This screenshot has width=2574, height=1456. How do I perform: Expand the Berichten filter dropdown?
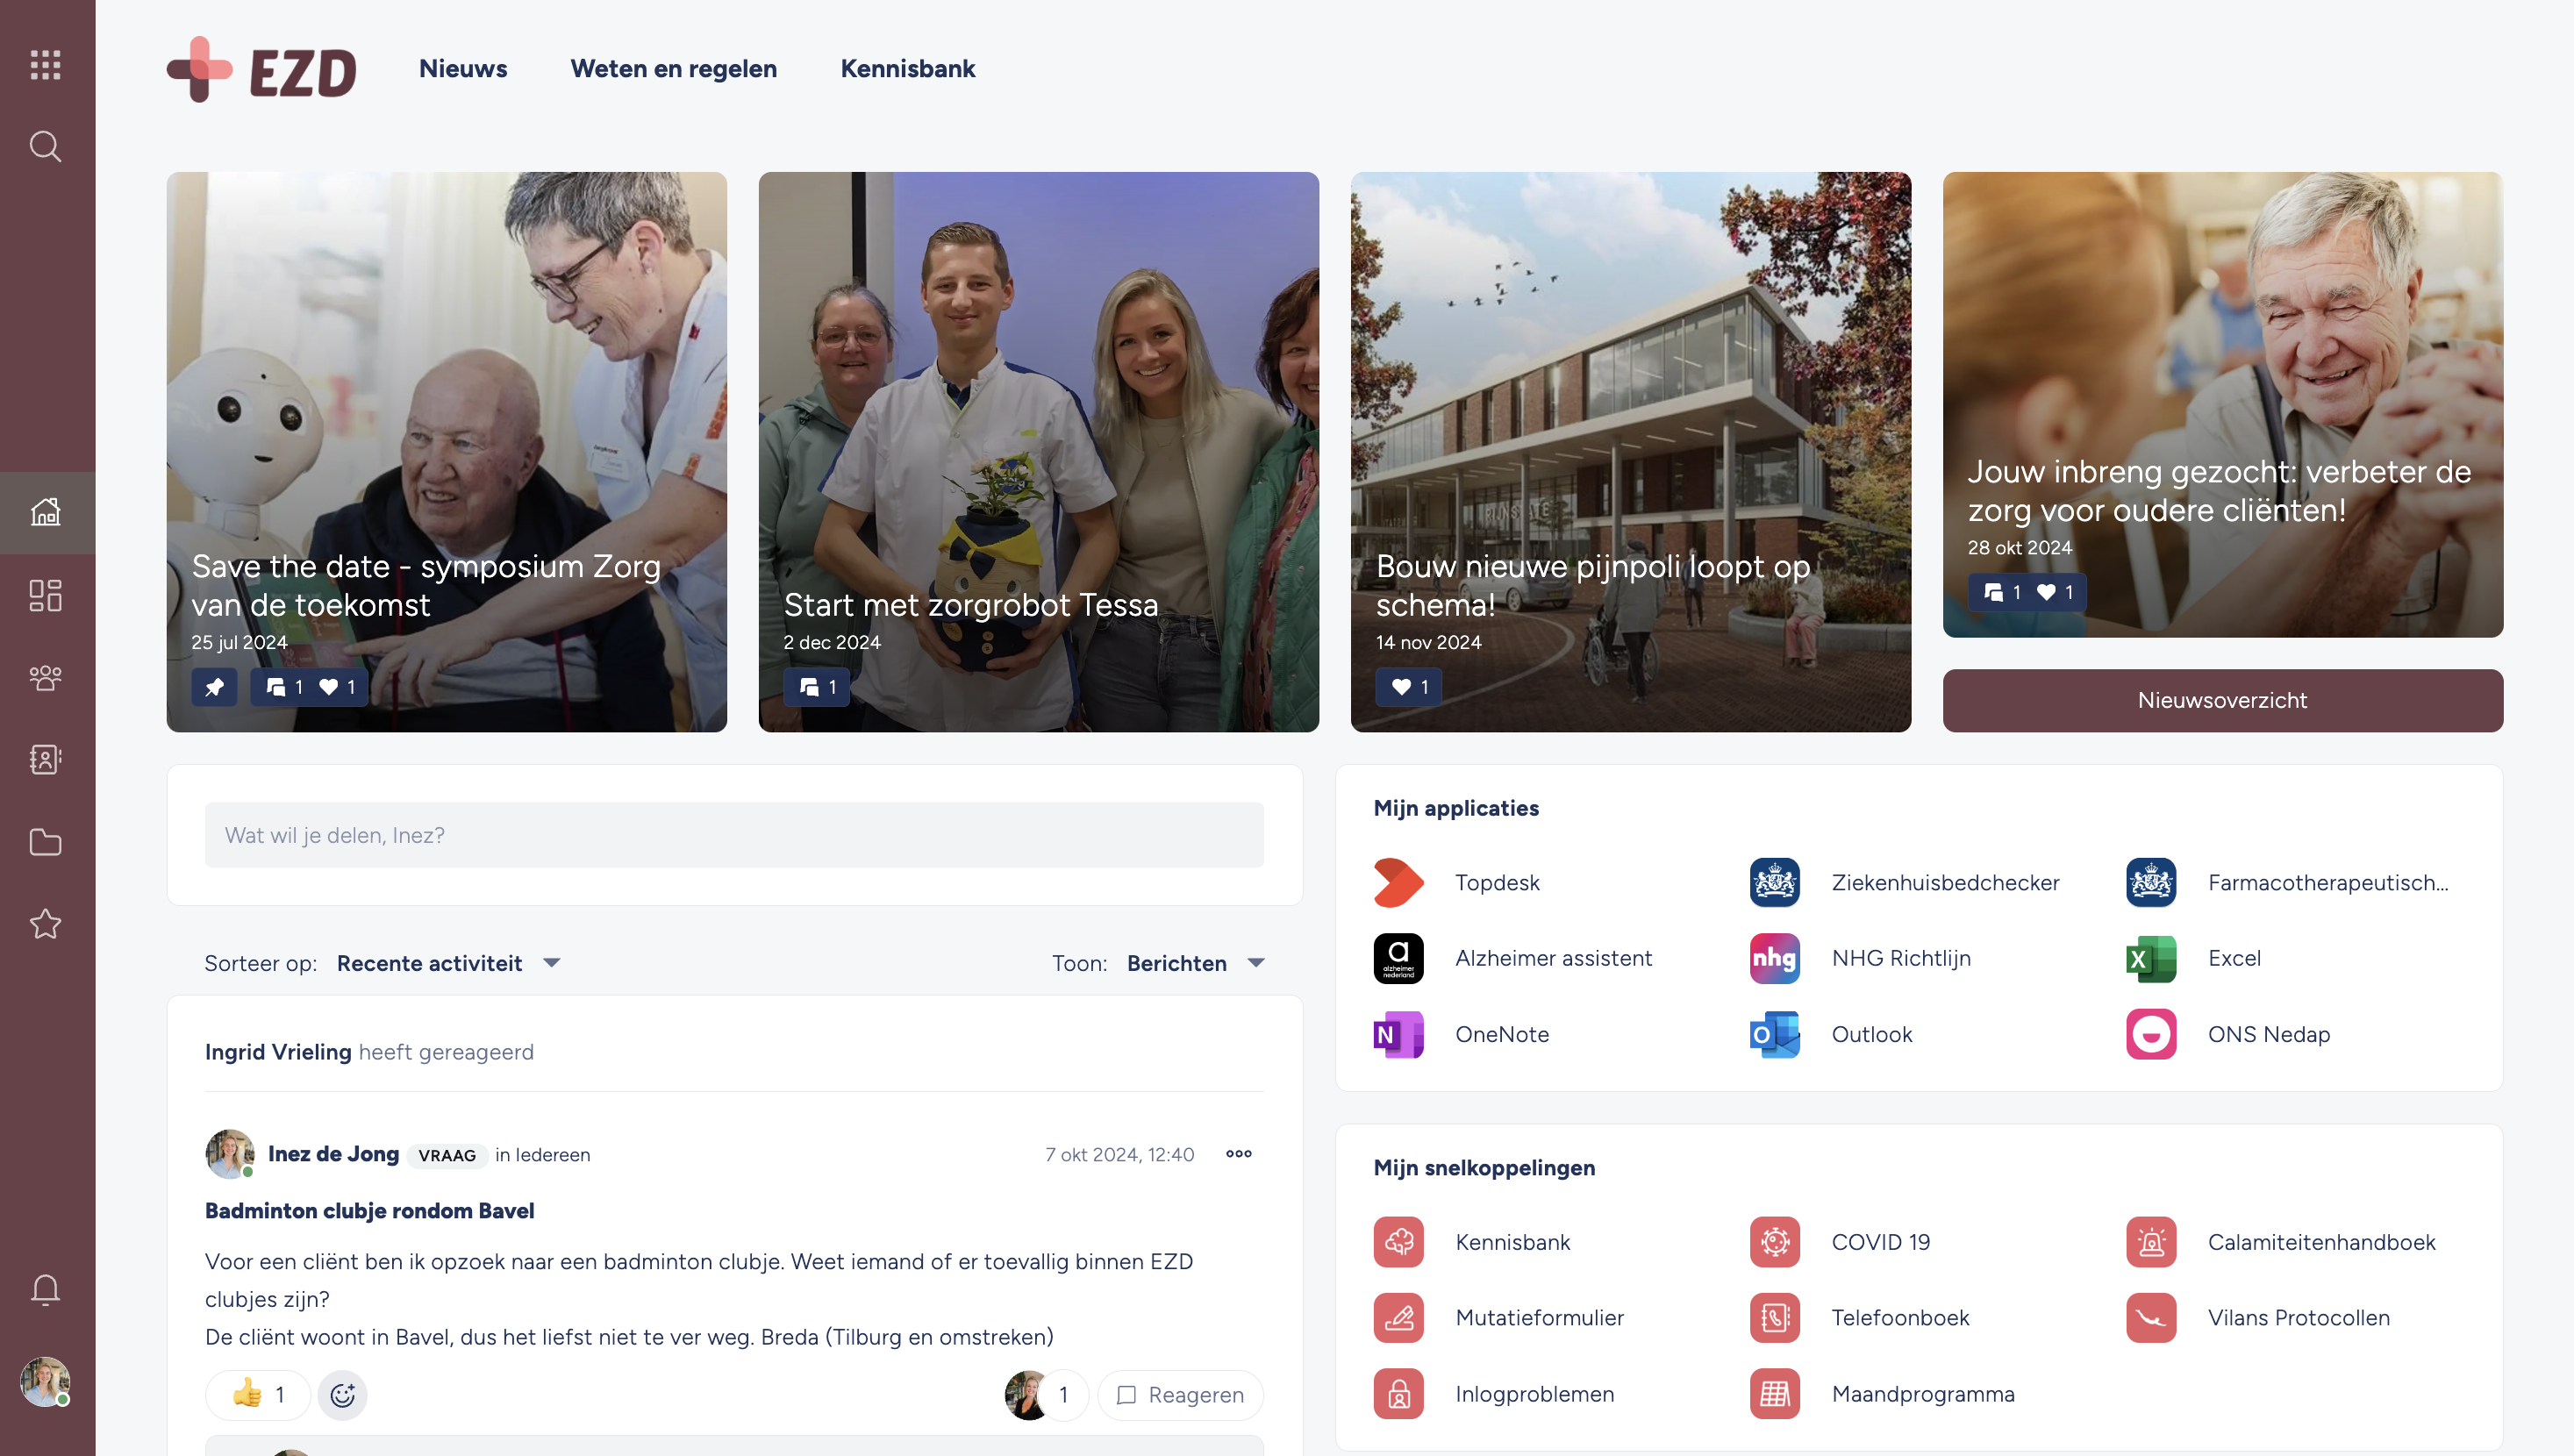click(1196, 963)
